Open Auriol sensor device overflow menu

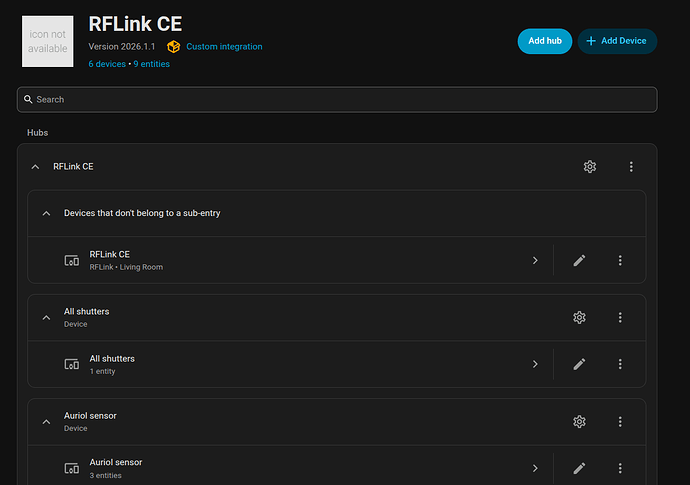pyautogui.click(x=620, y=468)
